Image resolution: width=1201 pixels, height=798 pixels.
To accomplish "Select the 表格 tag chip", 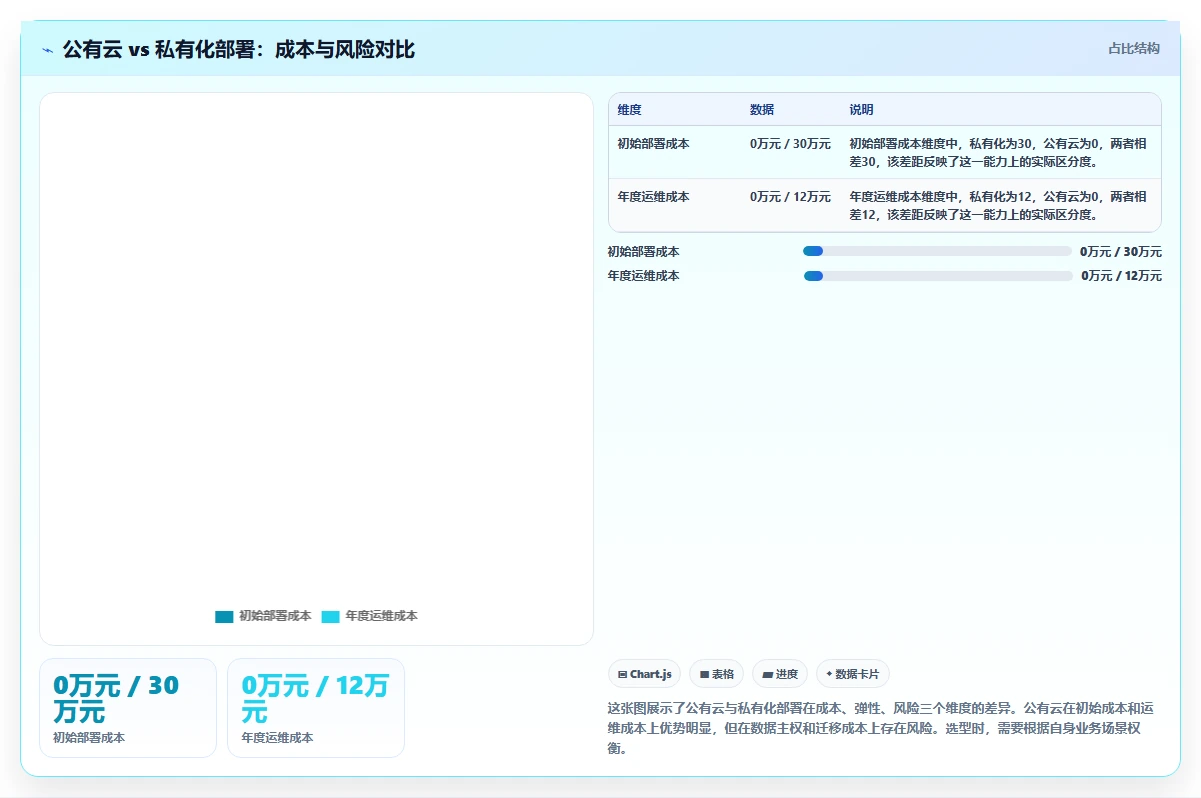I will [717, 674].
